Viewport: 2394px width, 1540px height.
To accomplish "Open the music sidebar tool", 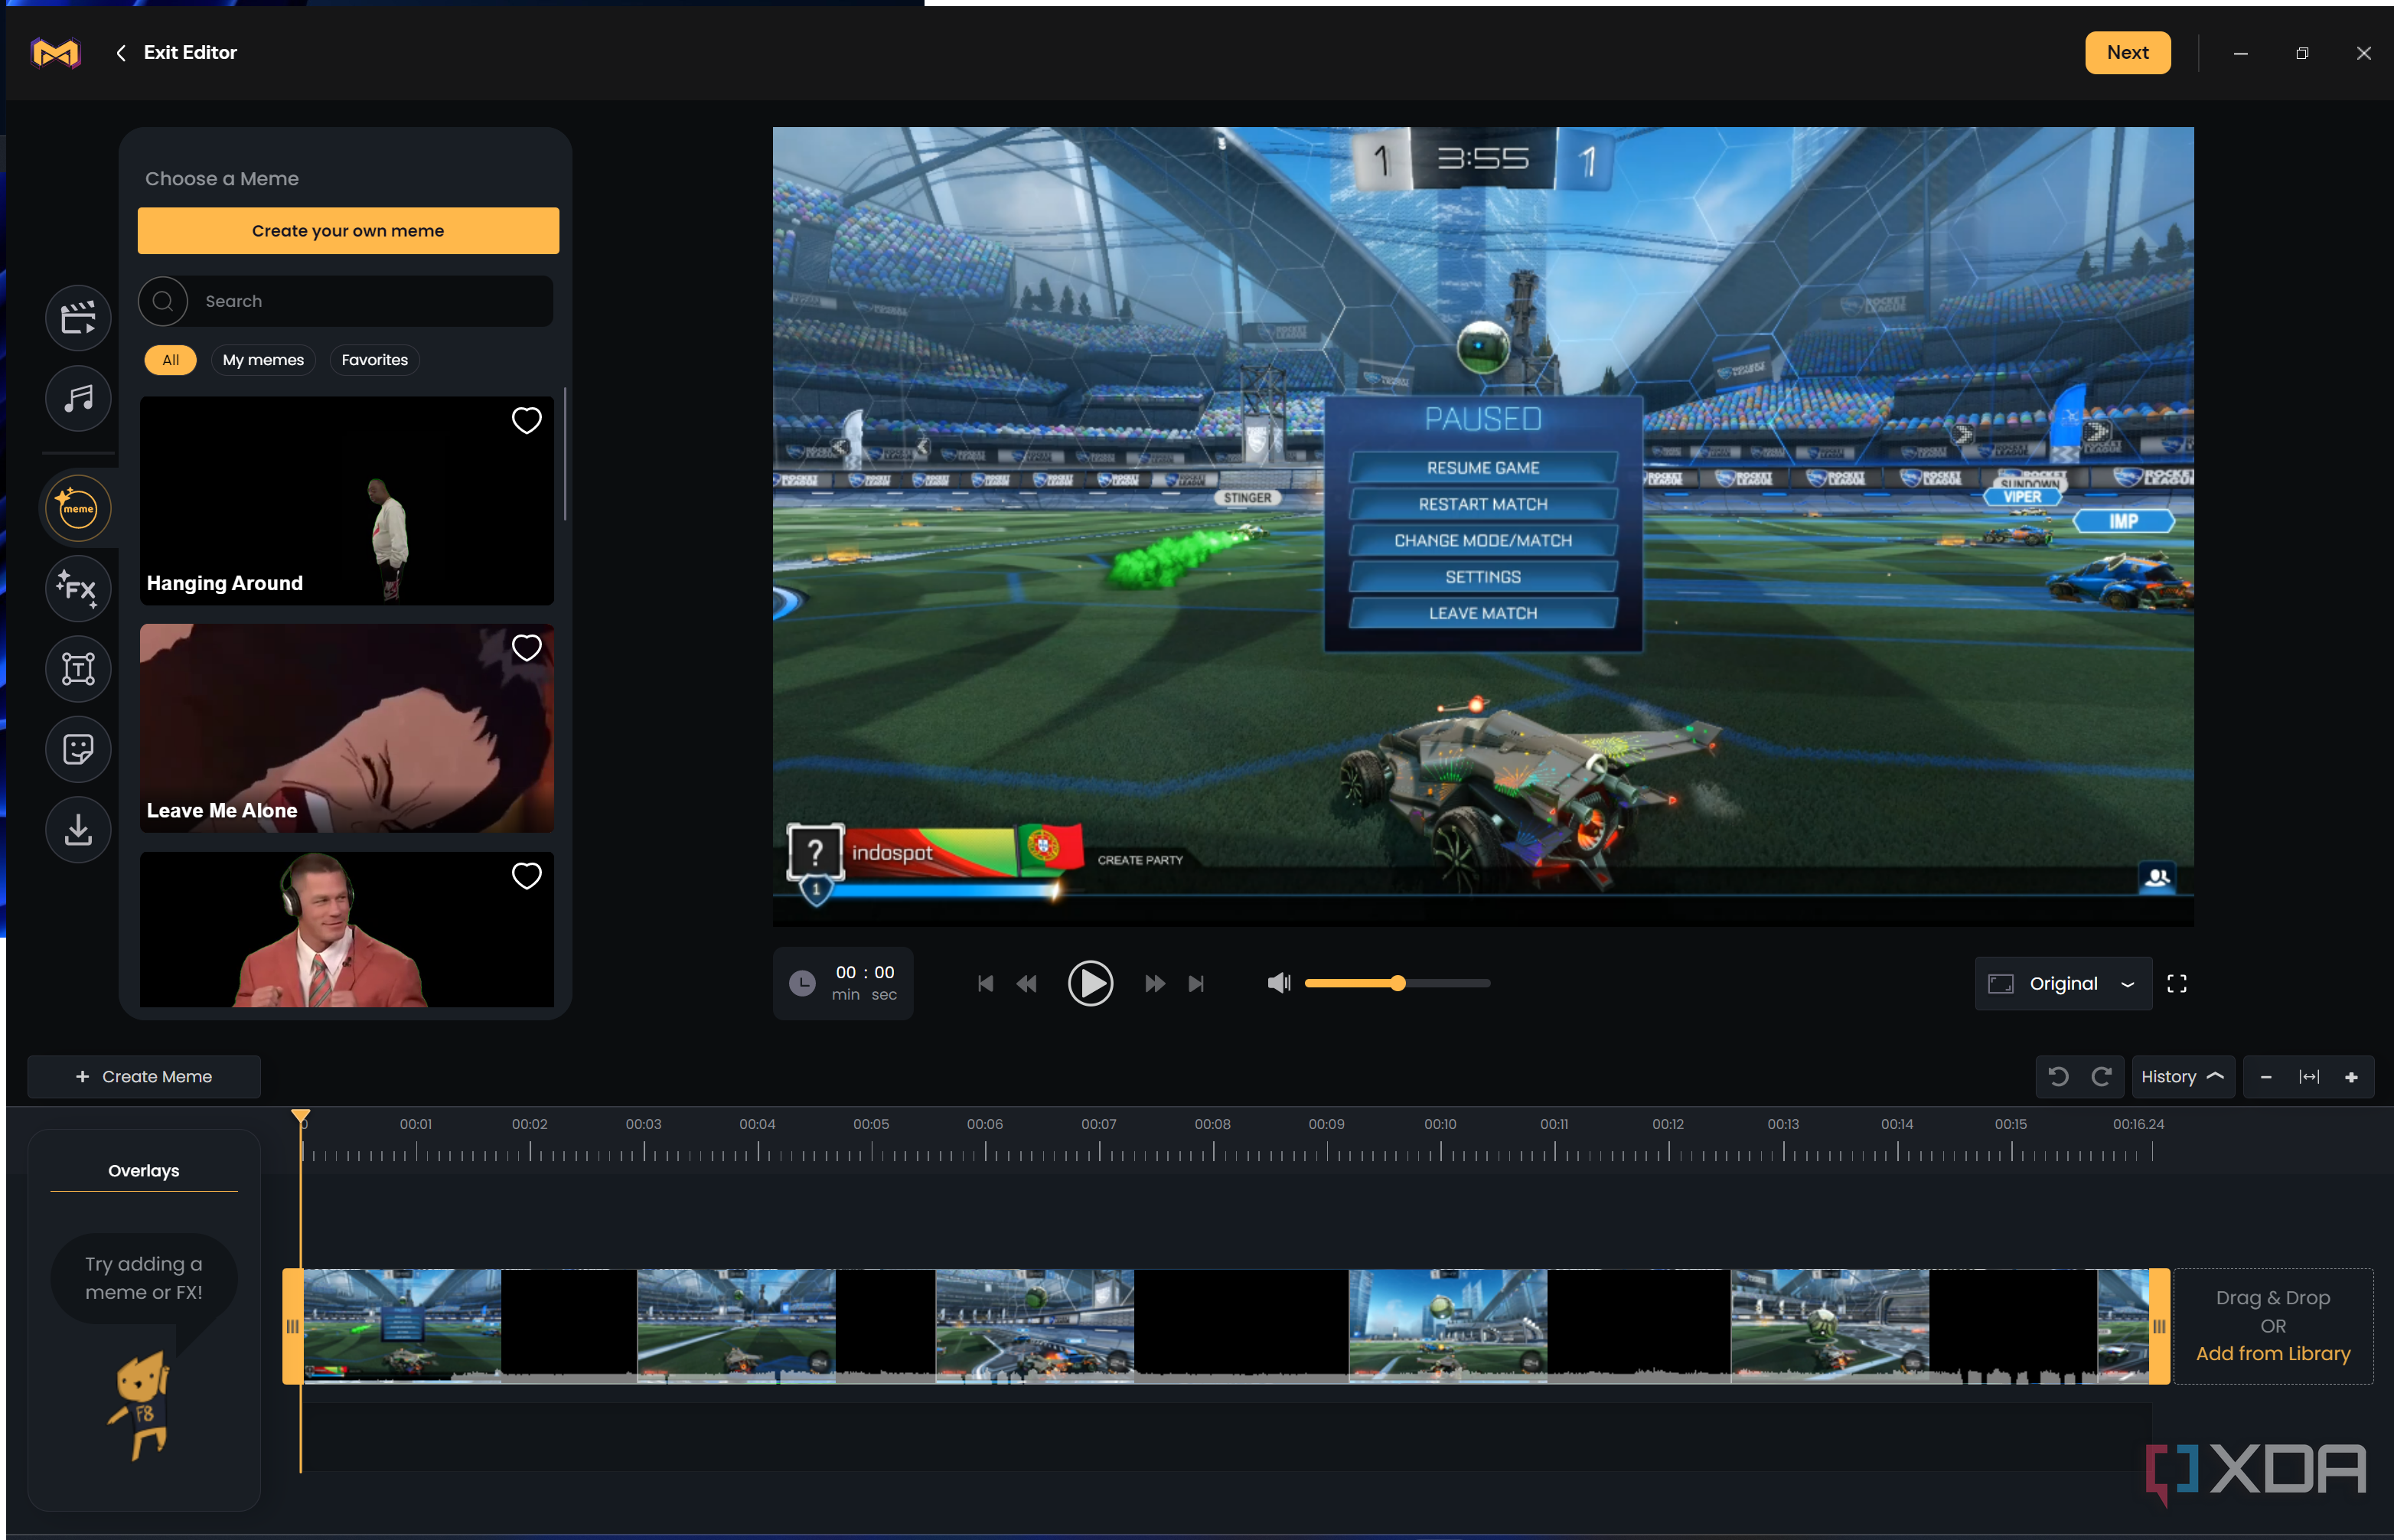I will (78, 398).
